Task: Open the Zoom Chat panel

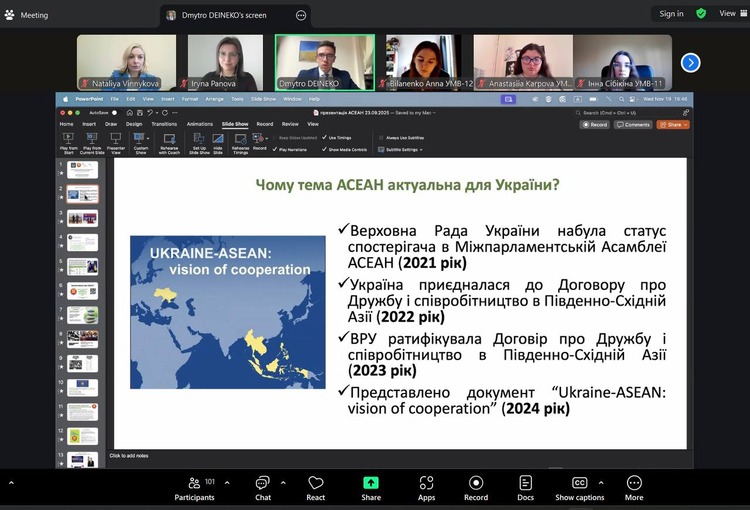Action: (262, 483)
